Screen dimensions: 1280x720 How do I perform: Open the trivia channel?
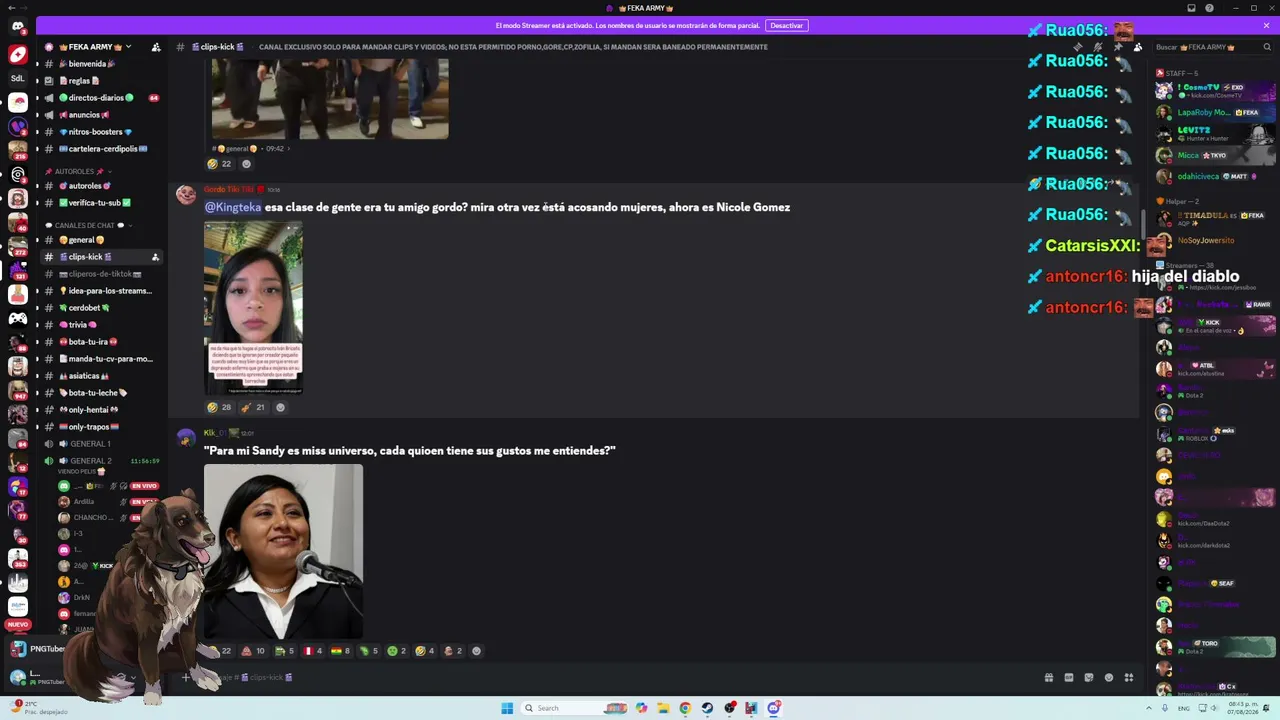(101, 325)
